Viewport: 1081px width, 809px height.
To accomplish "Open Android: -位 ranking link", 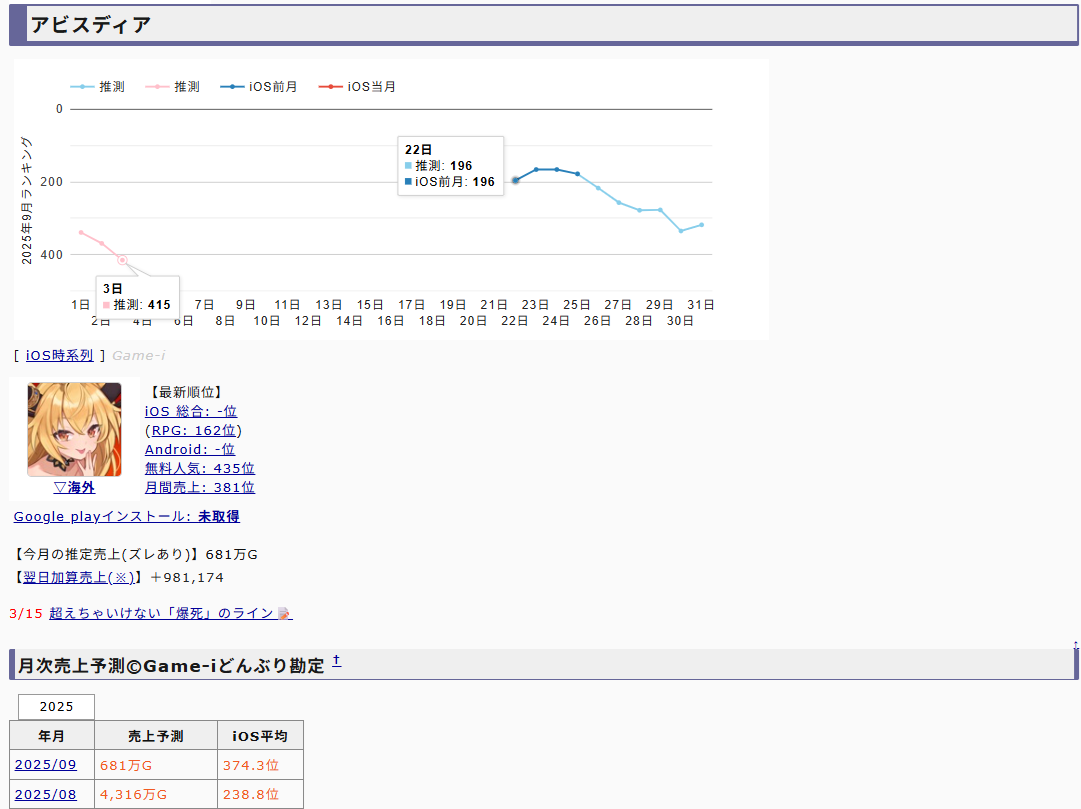I will [x=190, y=449].
